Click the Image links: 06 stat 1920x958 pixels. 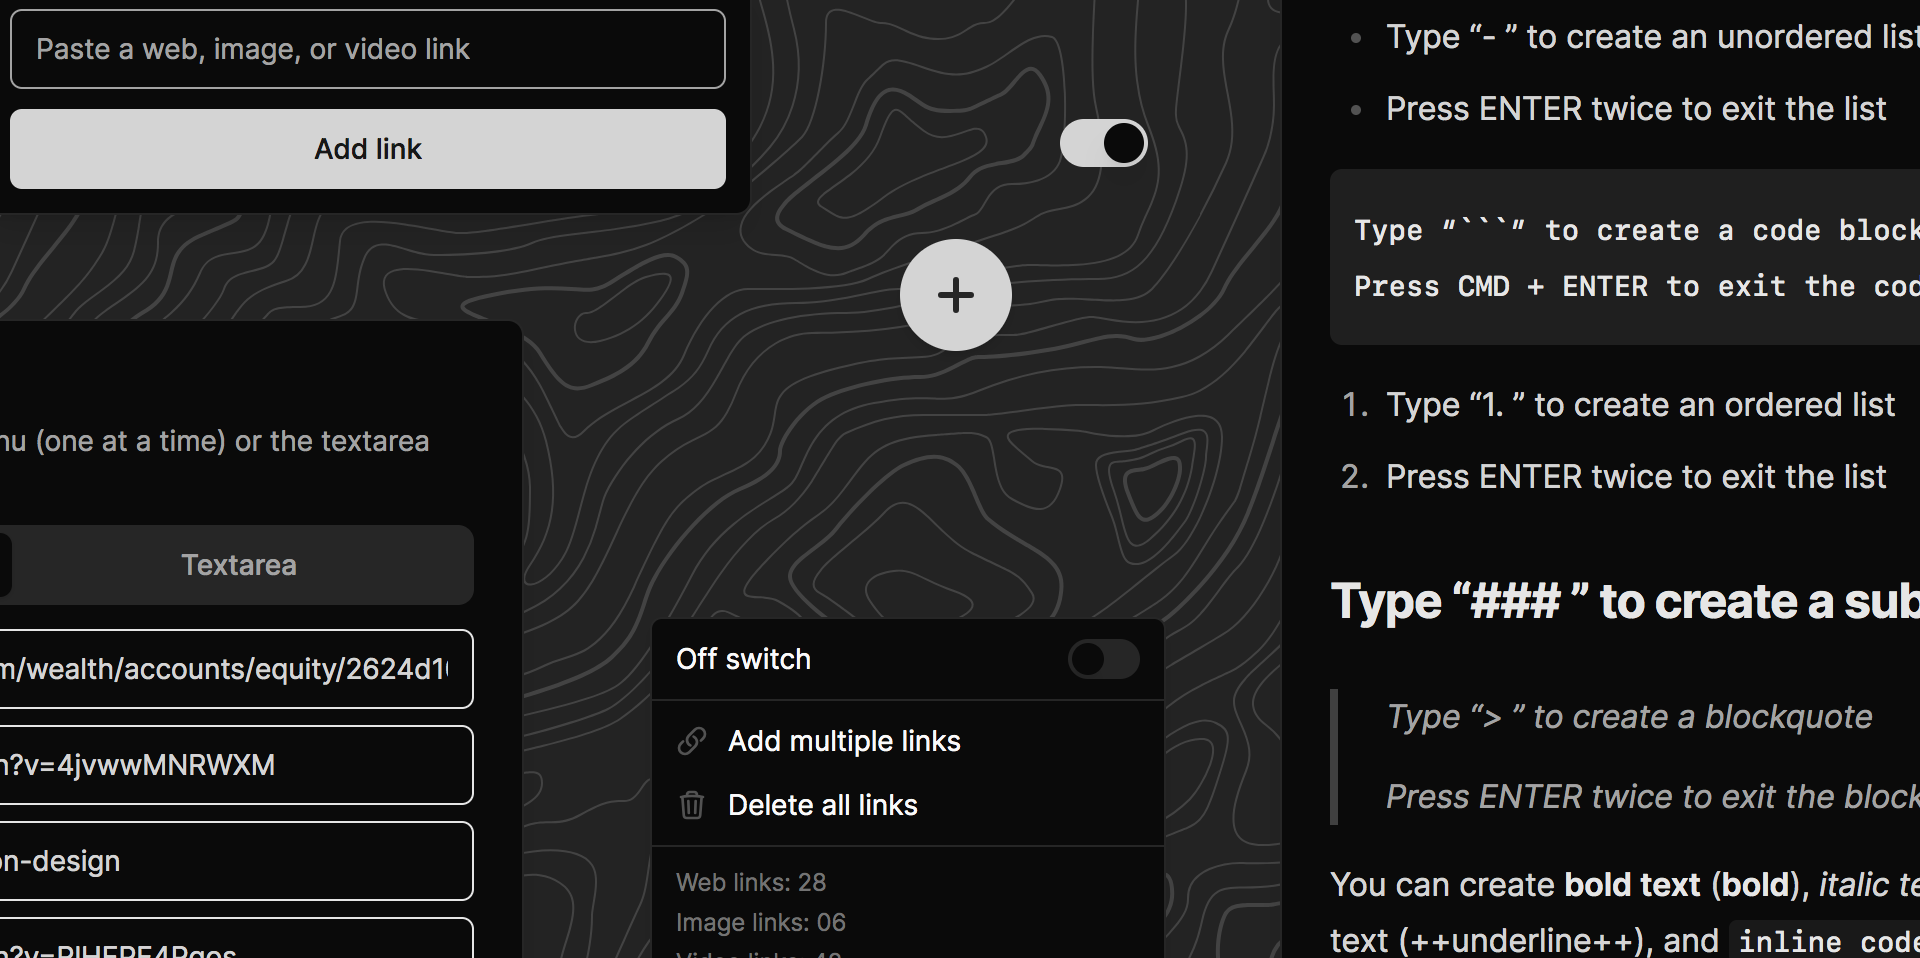(761, 922)
